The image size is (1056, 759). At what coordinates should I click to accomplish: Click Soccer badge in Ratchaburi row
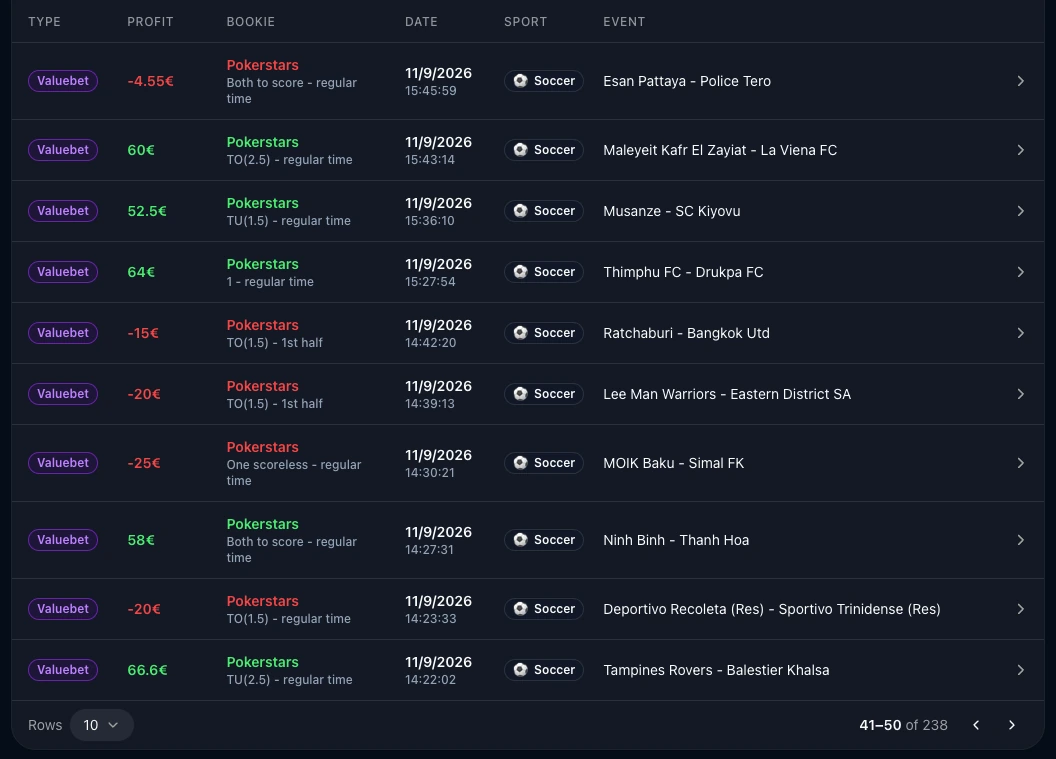pyautogui.click(x=543, y=333)
